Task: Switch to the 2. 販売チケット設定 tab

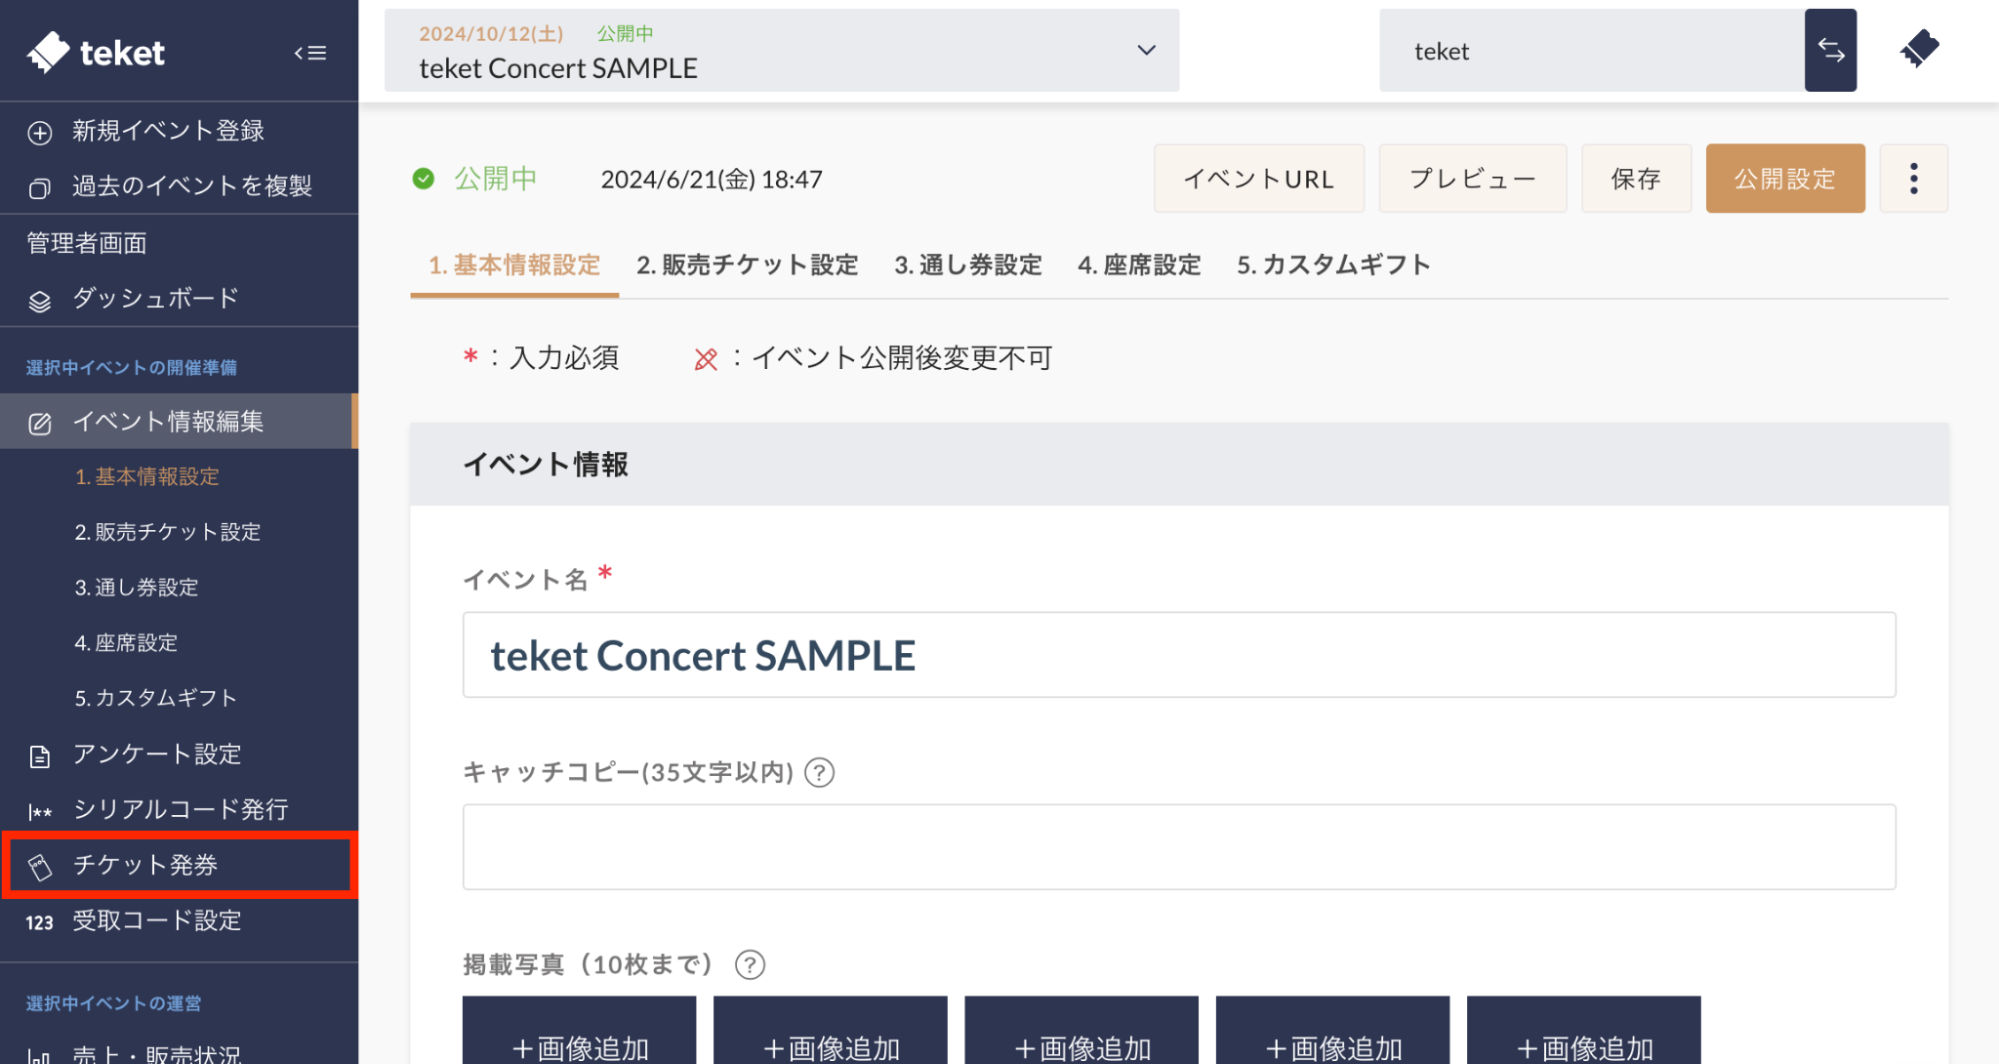Action: point(747,265)
